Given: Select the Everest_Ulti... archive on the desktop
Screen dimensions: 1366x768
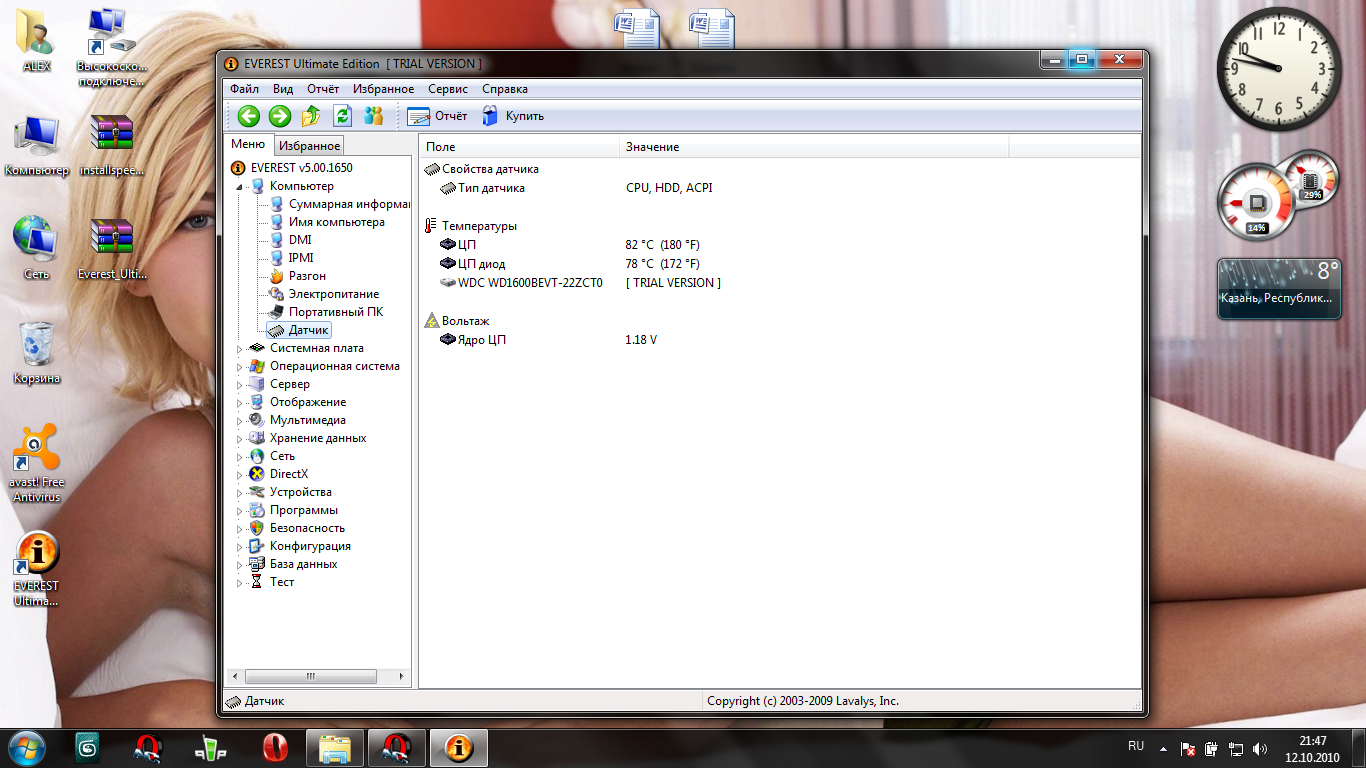Looking at the screenshot, I should point(111,248).
